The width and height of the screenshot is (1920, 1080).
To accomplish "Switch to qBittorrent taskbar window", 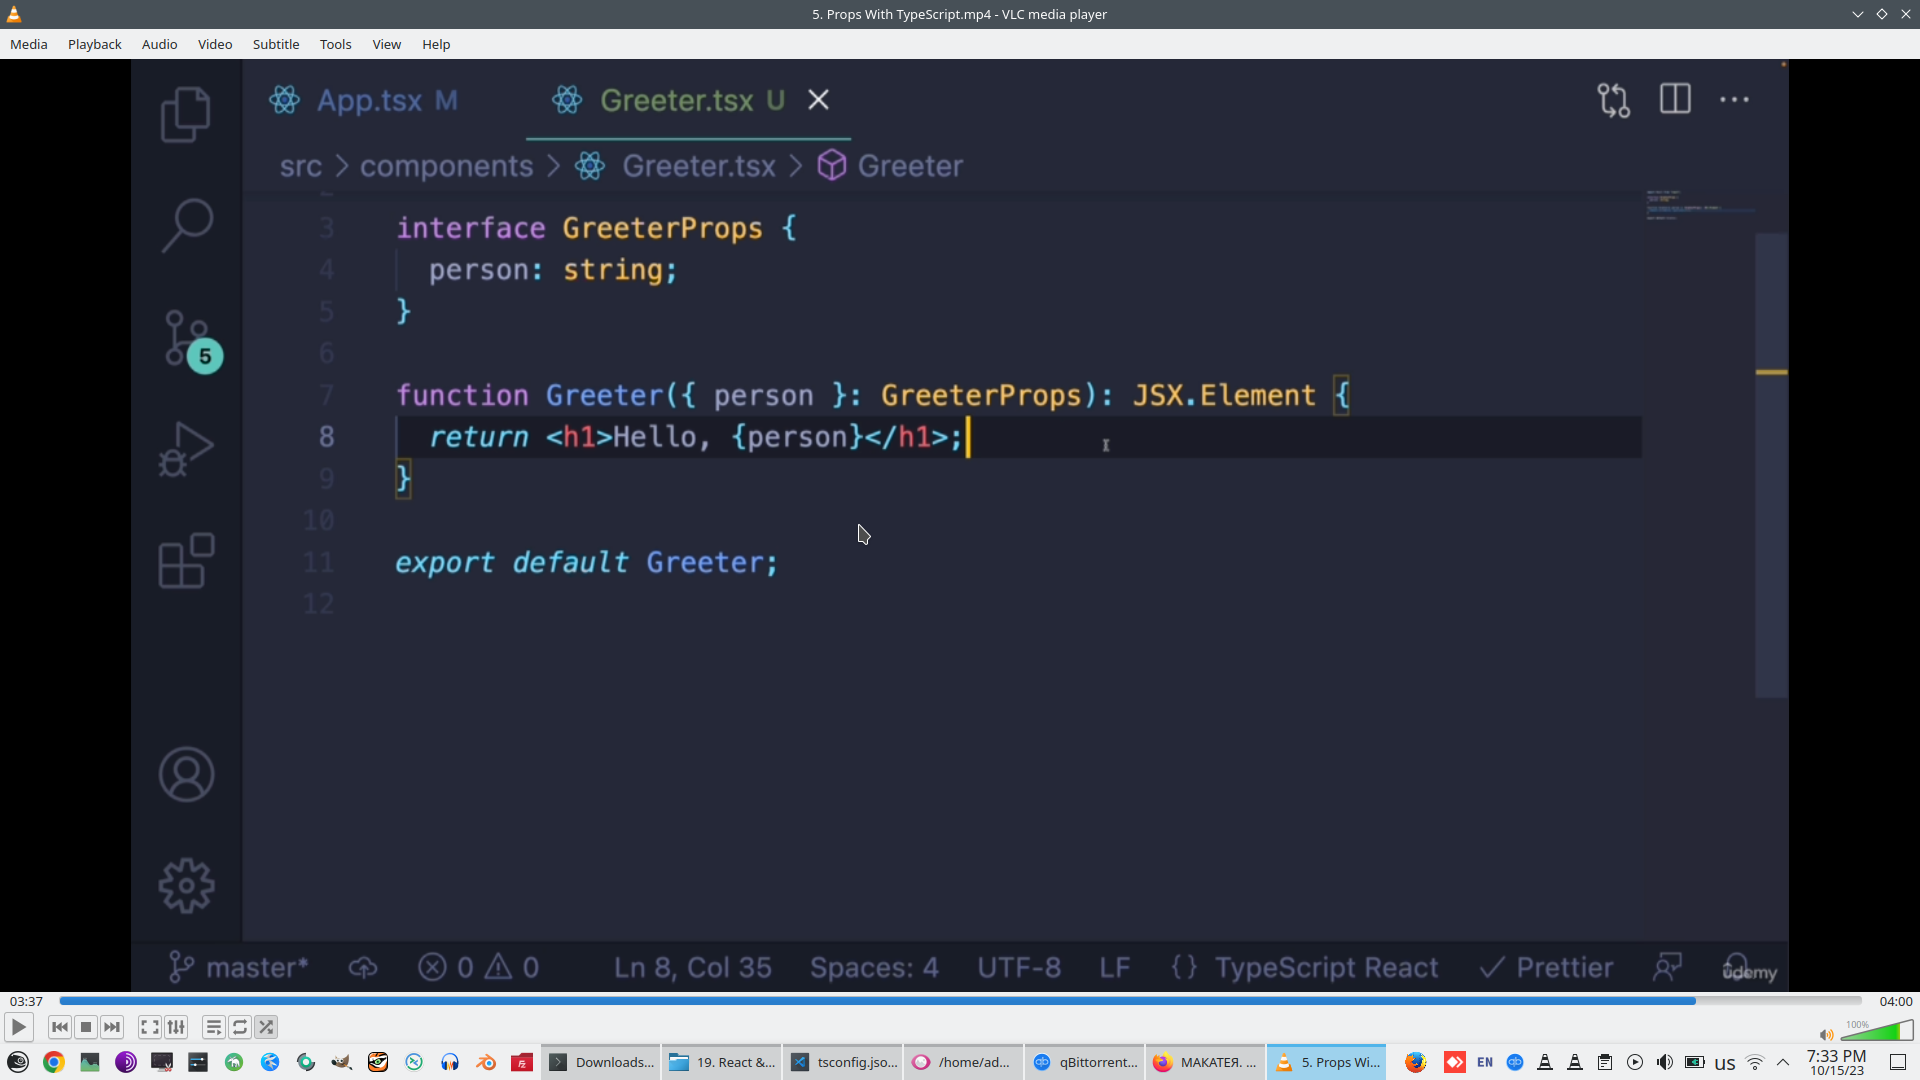I will 1086,1062.
